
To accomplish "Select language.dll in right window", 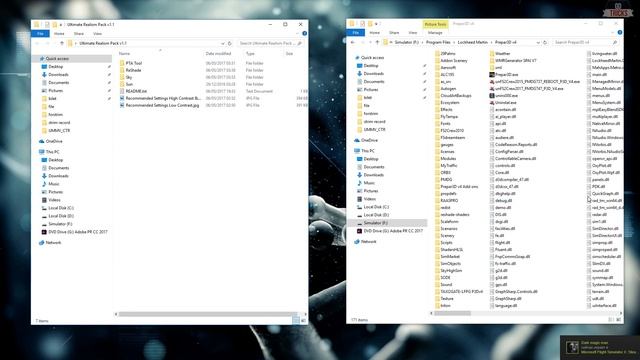I will click(x=505, y=305).
